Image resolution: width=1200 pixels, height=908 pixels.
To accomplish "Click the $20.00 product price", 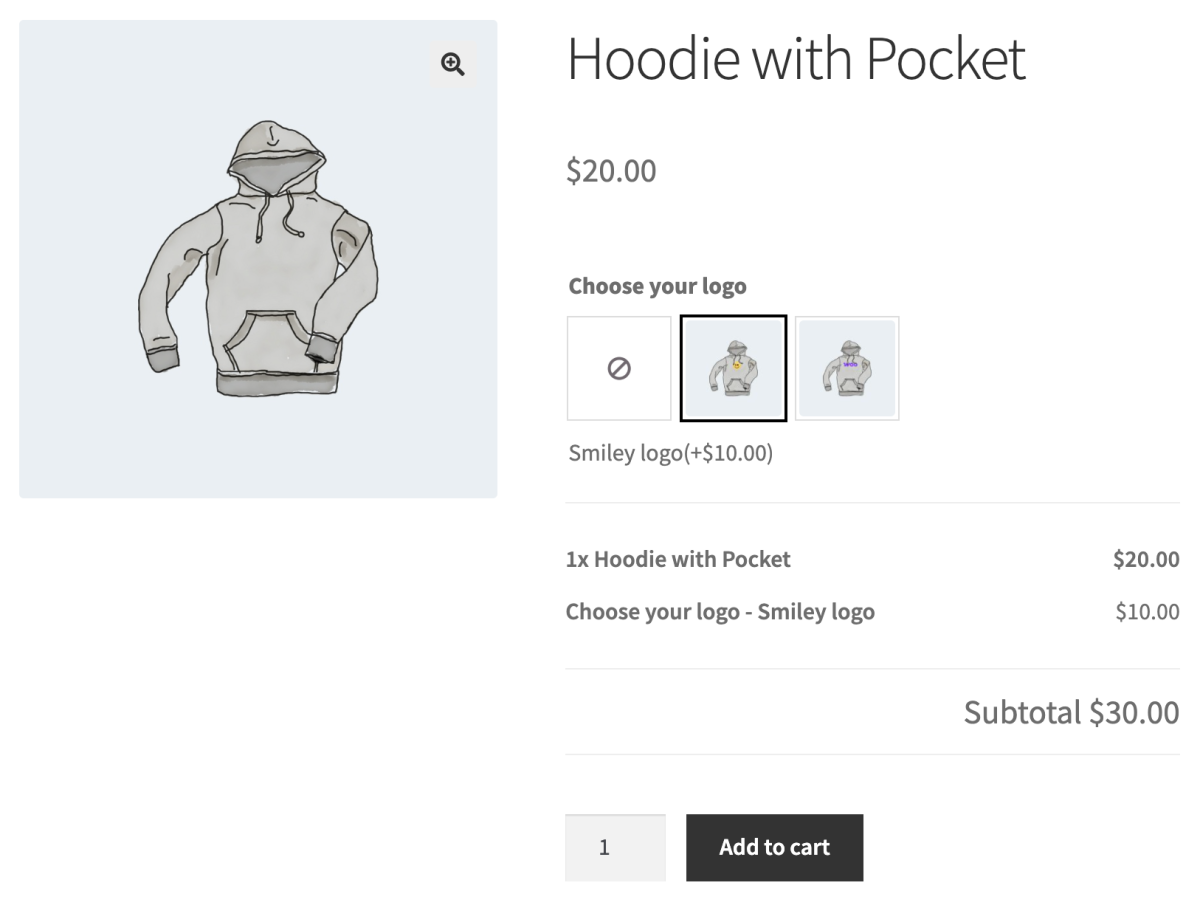I will 611,171.
